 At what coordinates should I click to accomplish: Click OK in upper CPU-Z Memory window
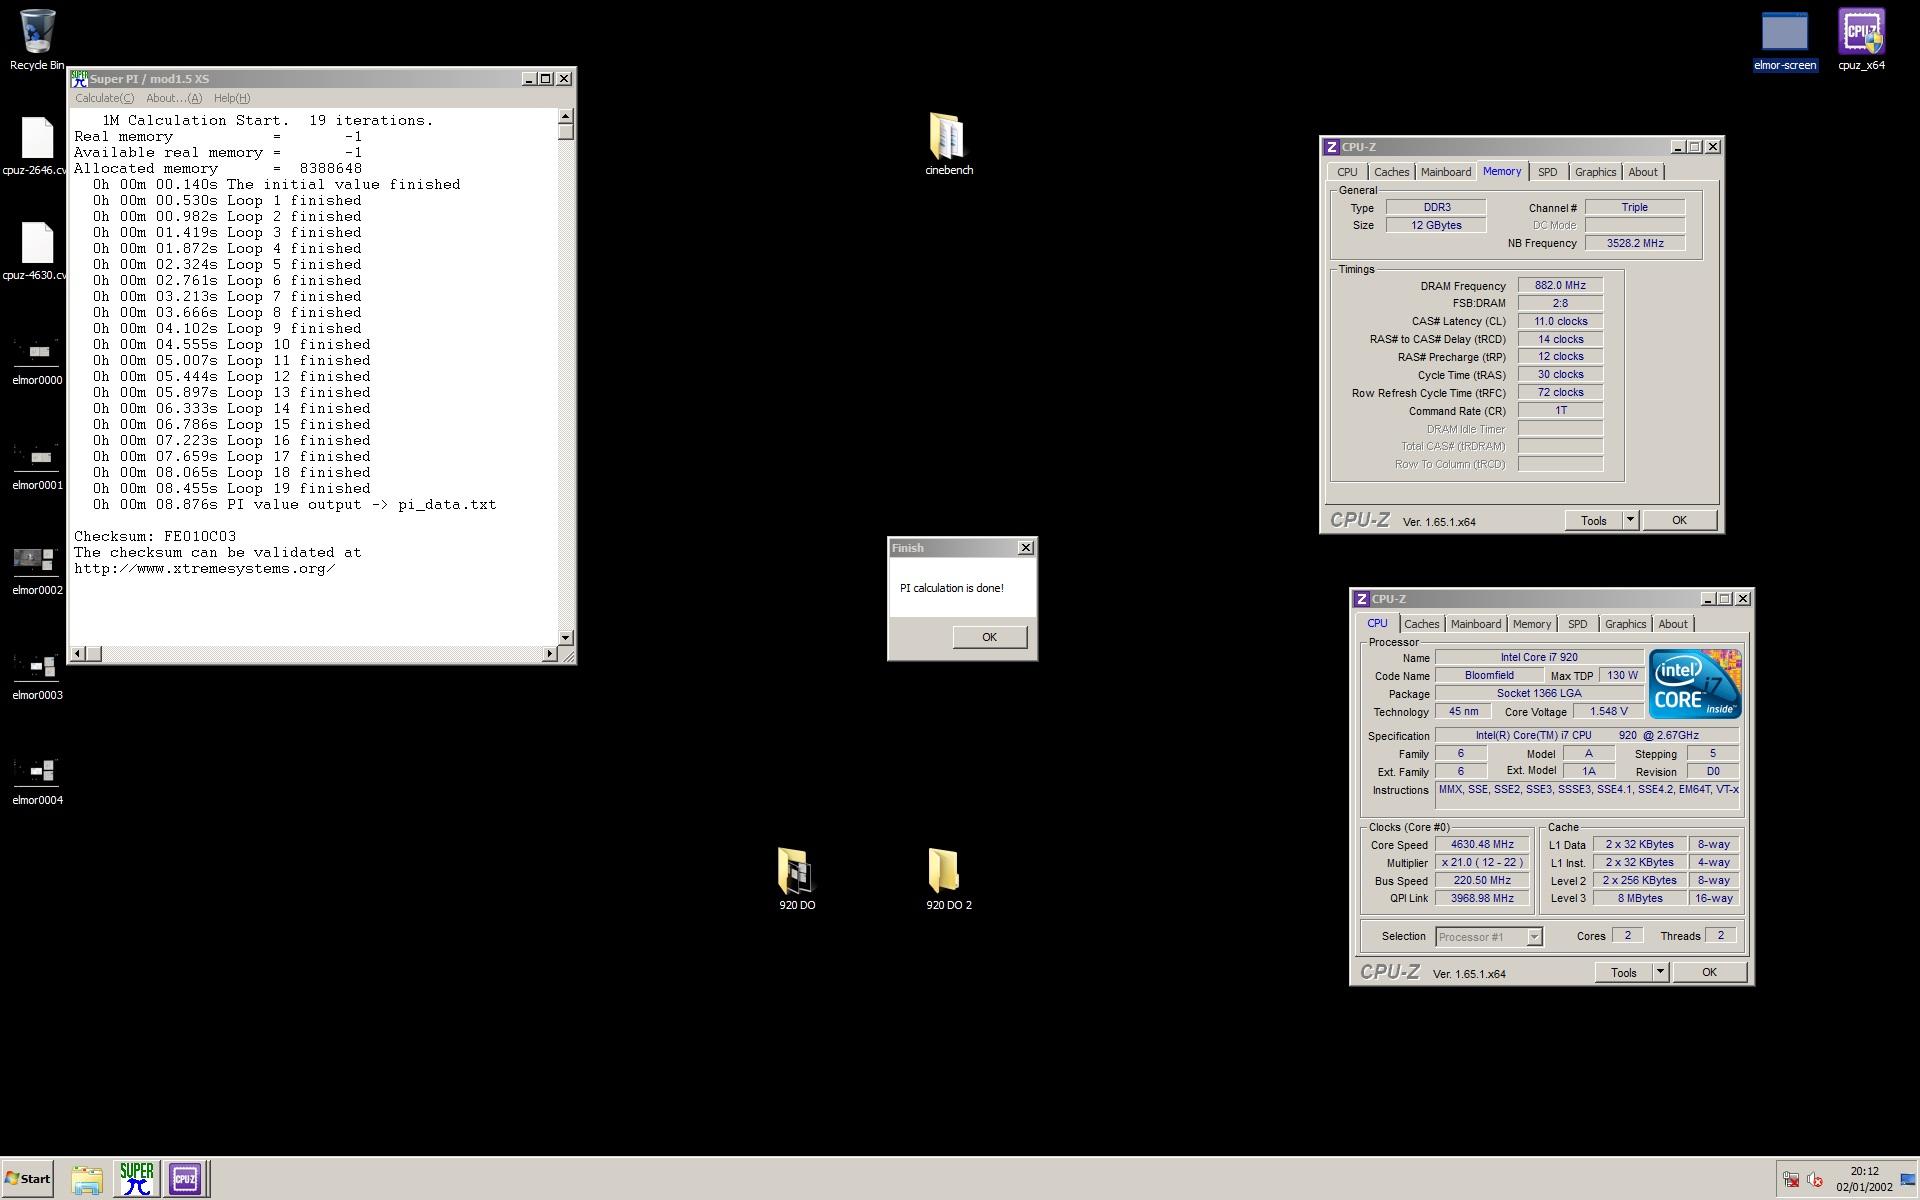(x=1679, y=521)
